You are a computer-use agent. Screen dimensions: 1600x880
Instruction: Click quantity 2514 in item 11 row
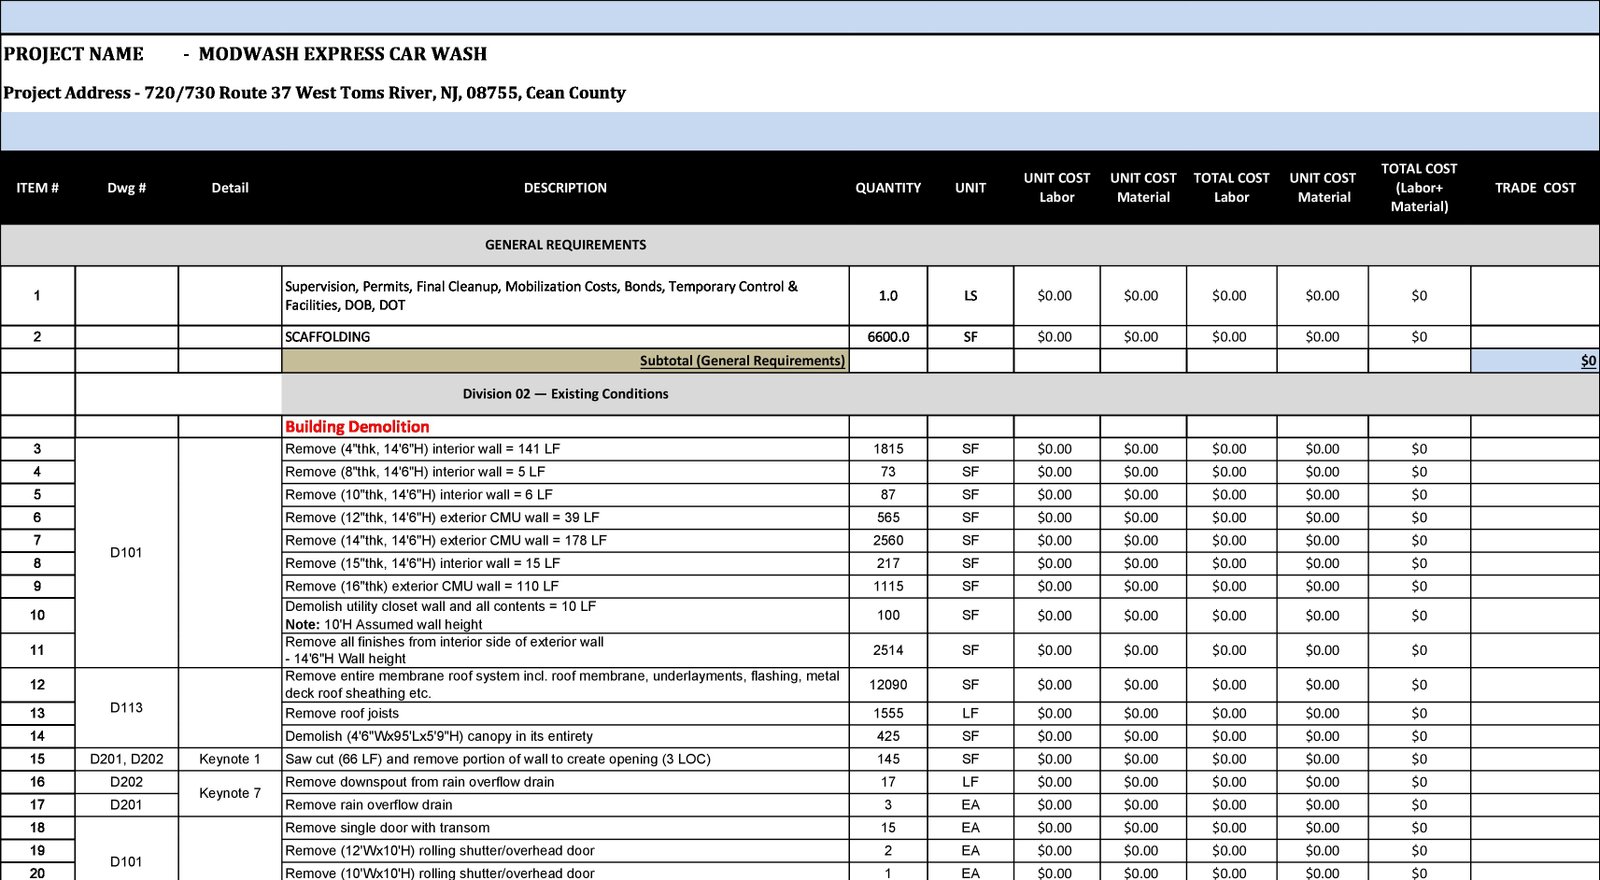888,650
